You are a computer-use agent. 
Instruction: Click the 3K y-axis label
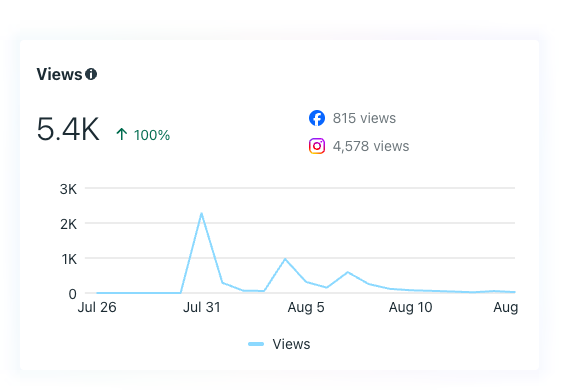click(68, 189)
